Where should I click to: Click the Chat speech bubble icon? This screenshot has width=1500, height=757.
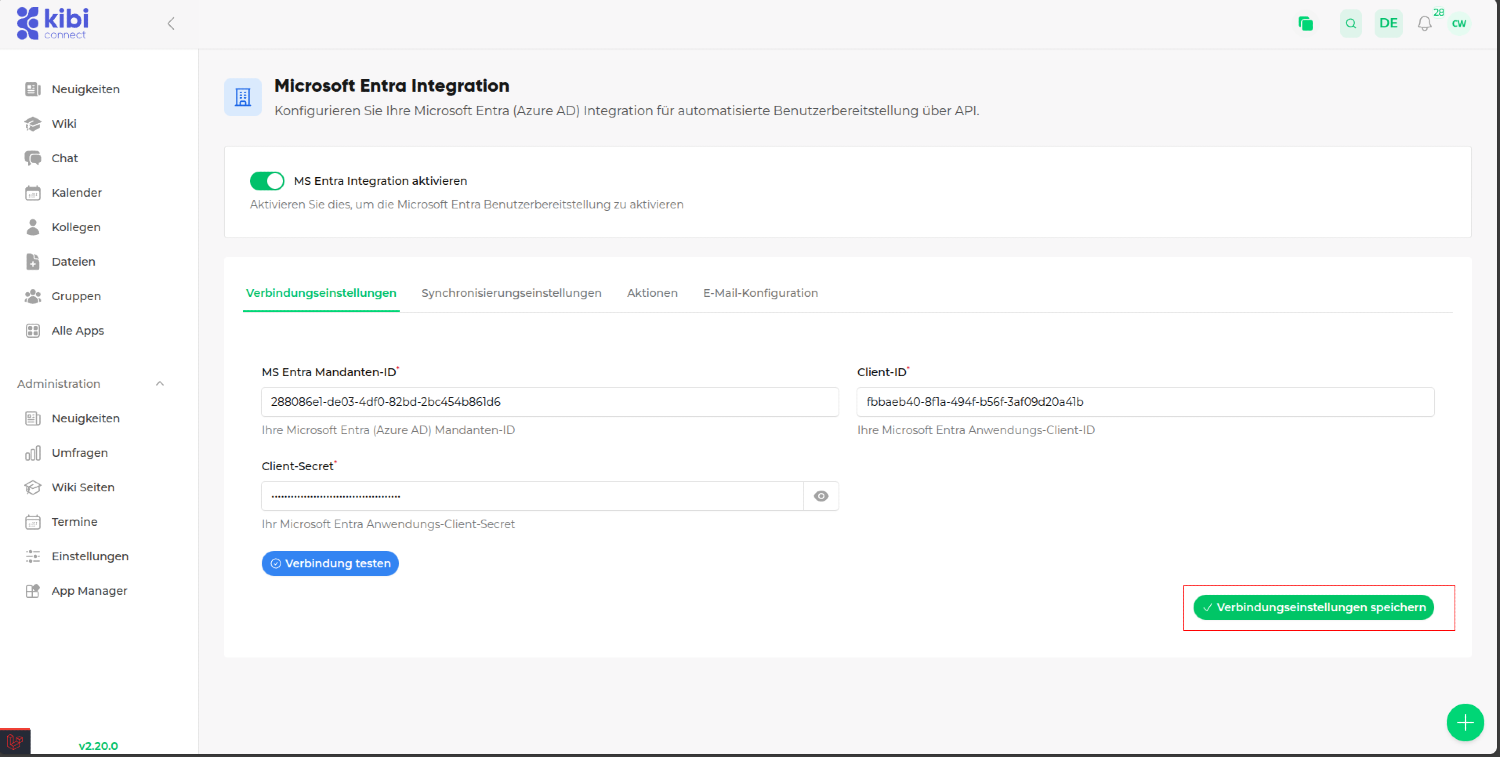(x=33, y=158)
